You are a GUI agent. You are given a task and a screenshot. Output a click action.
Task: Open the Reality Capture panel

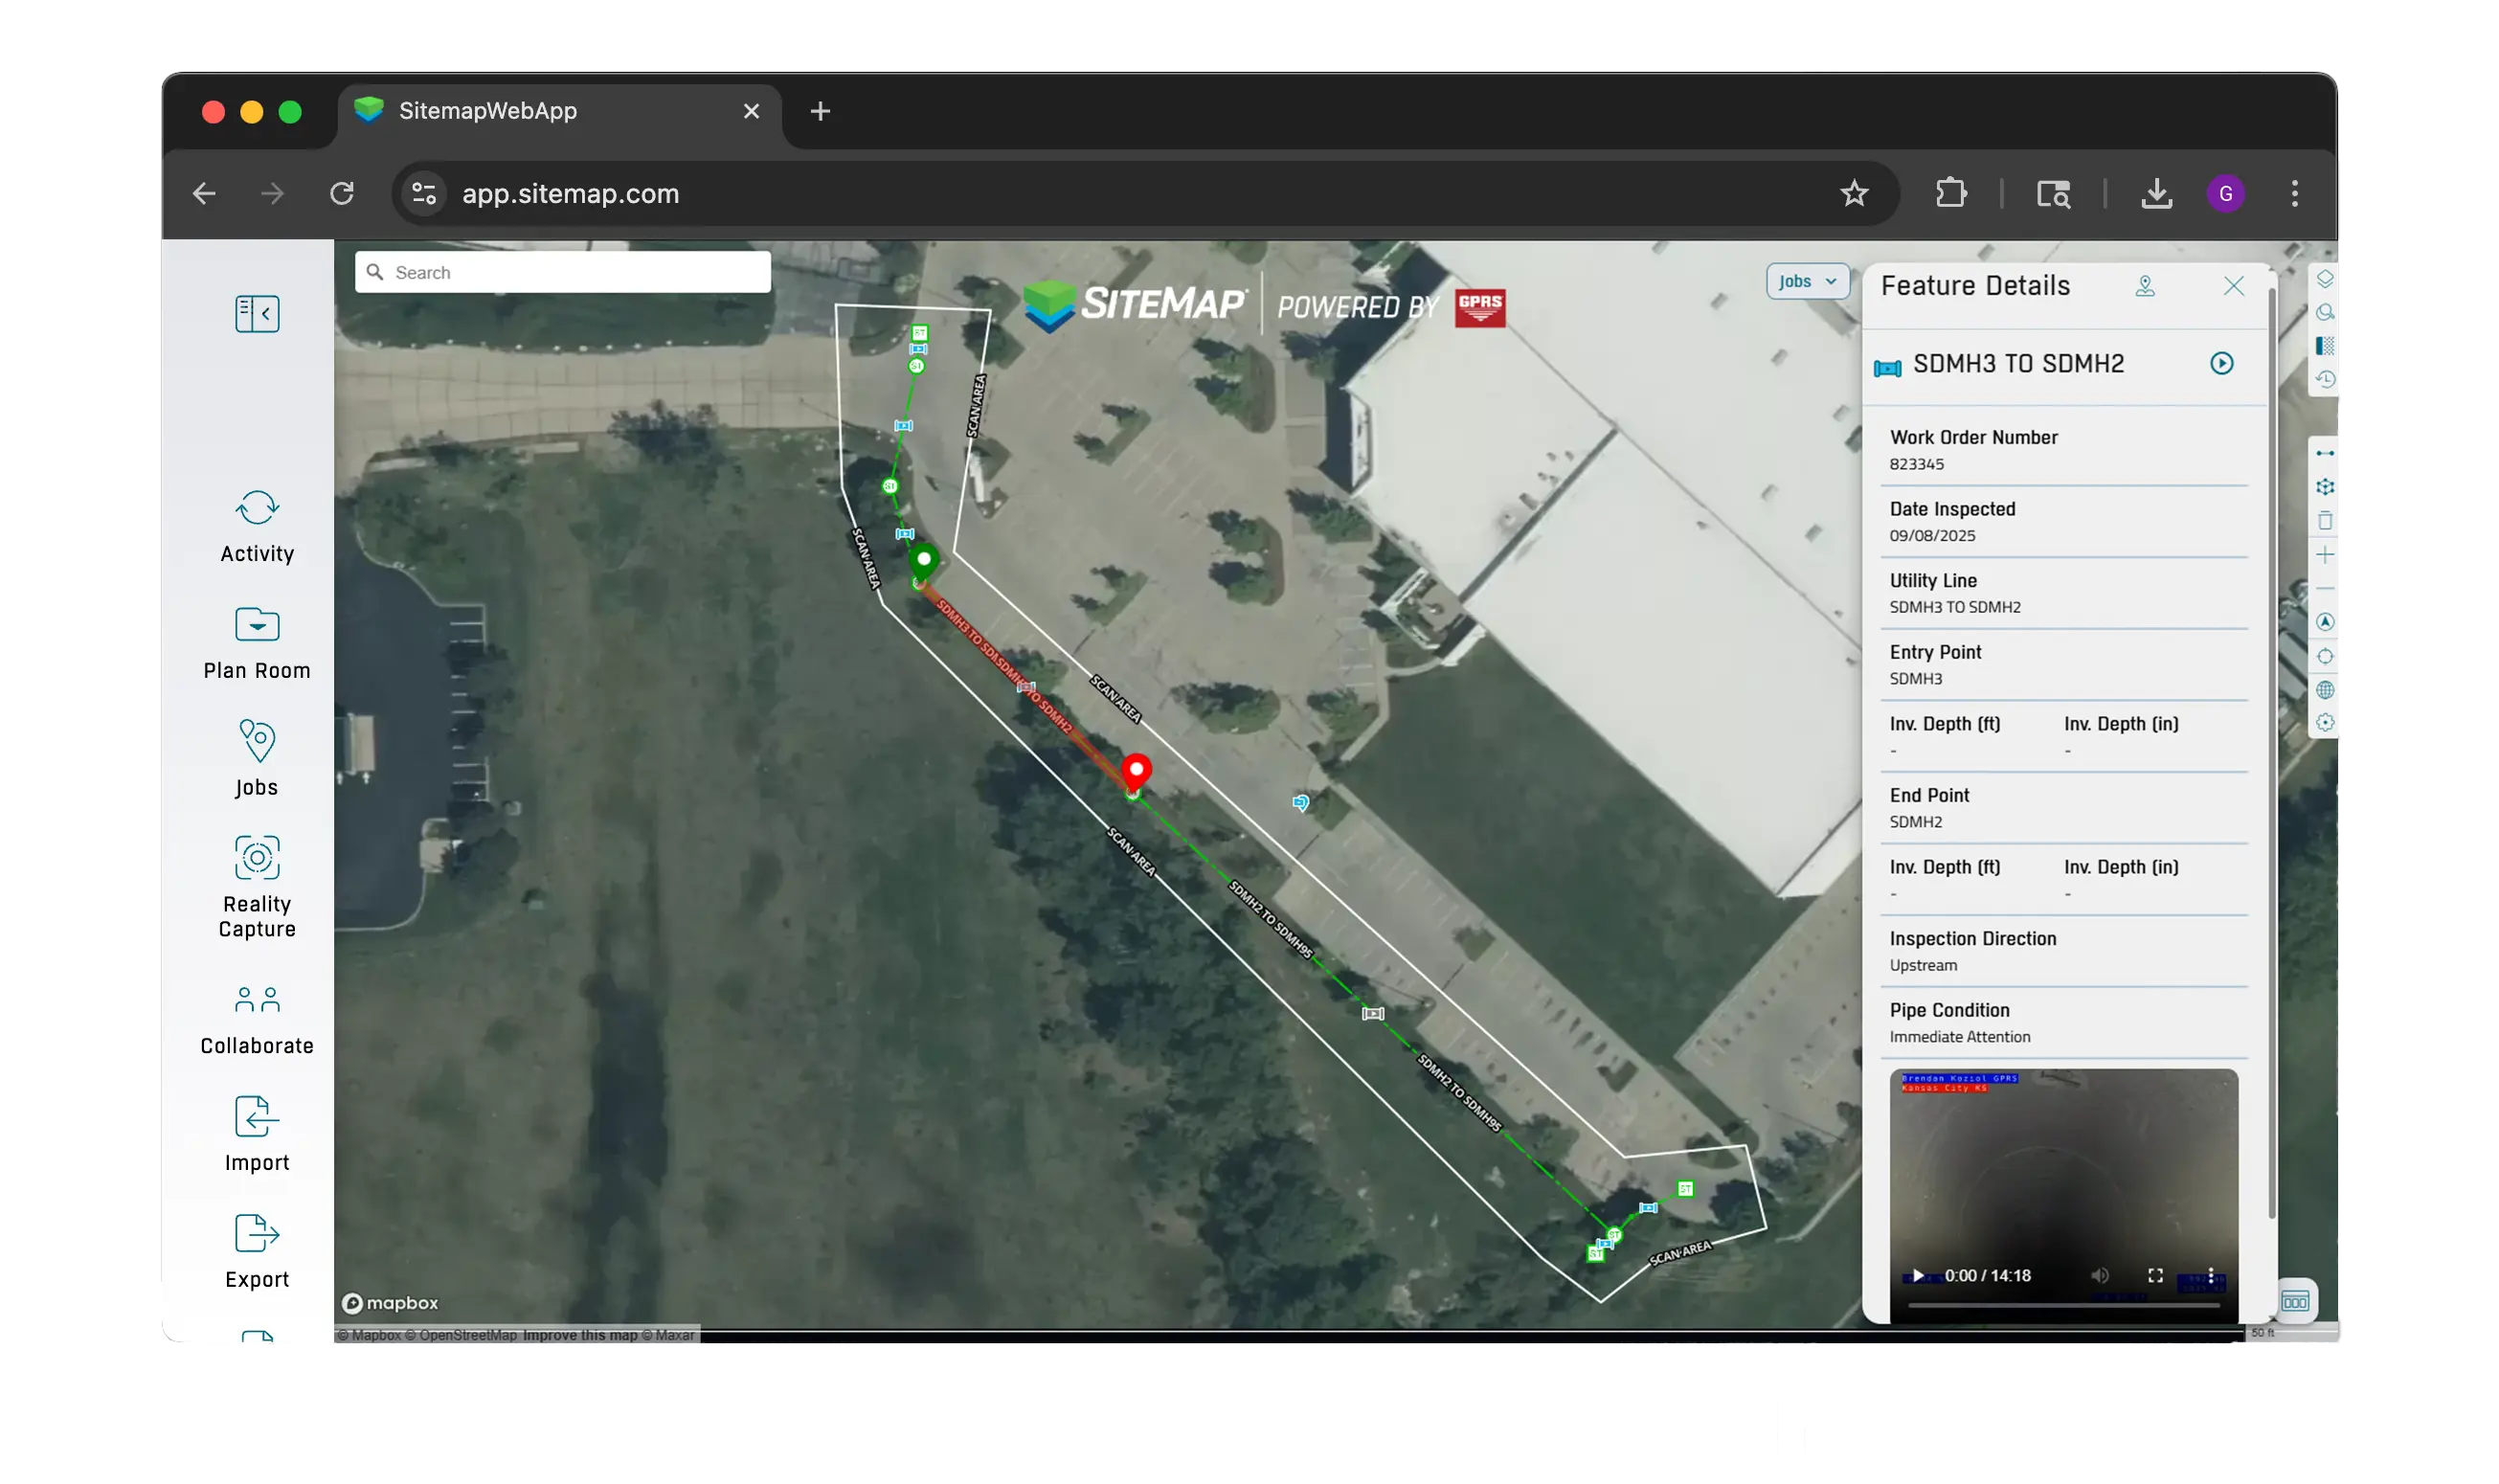pos(256,884)
